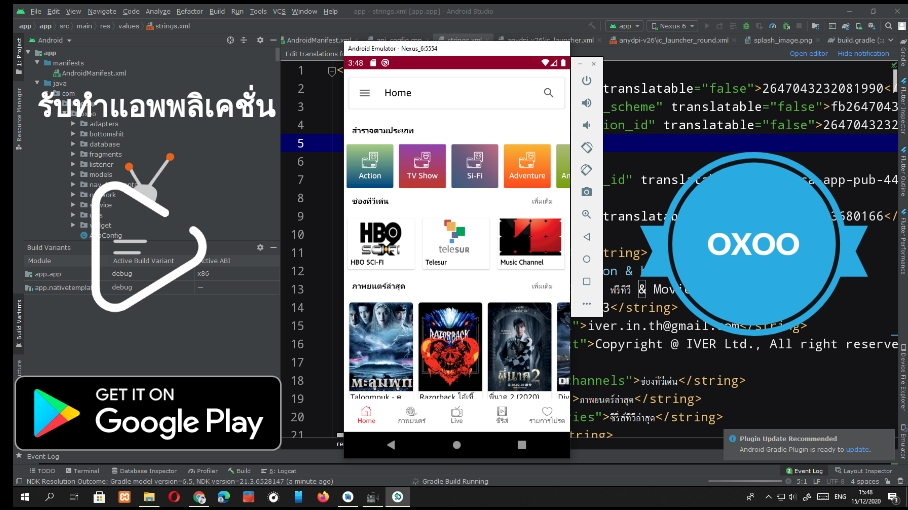Open emulator extended controls (three dots)
This screenshot has height=510, width=908.
tap(586, 303)
